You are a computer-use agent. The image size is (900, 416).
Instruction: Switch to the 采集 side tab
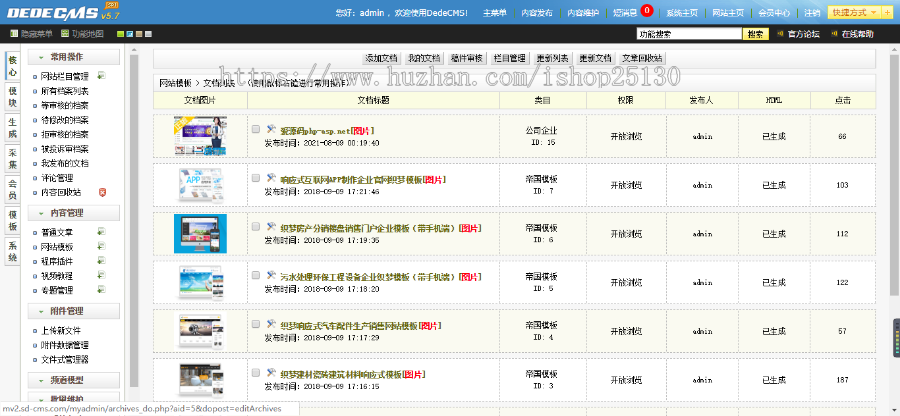(13, 159)
